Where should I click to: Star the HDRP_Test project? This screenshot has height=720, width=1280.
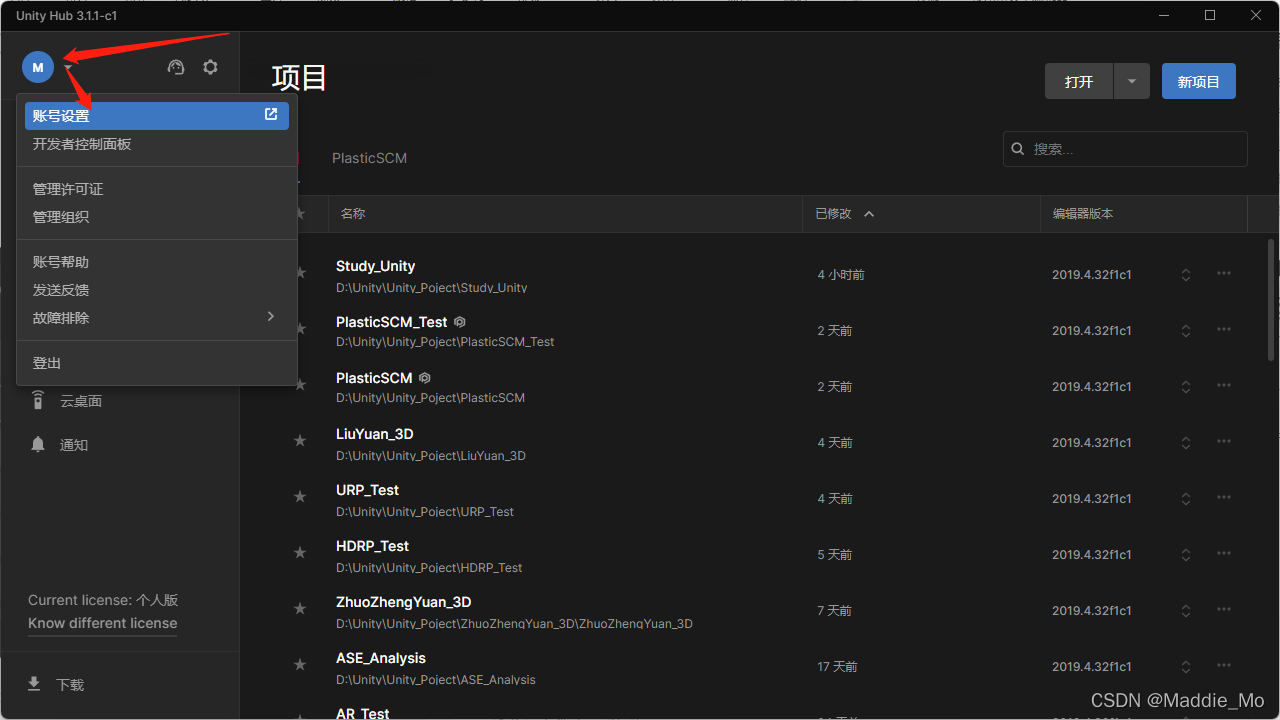(299, 552)
